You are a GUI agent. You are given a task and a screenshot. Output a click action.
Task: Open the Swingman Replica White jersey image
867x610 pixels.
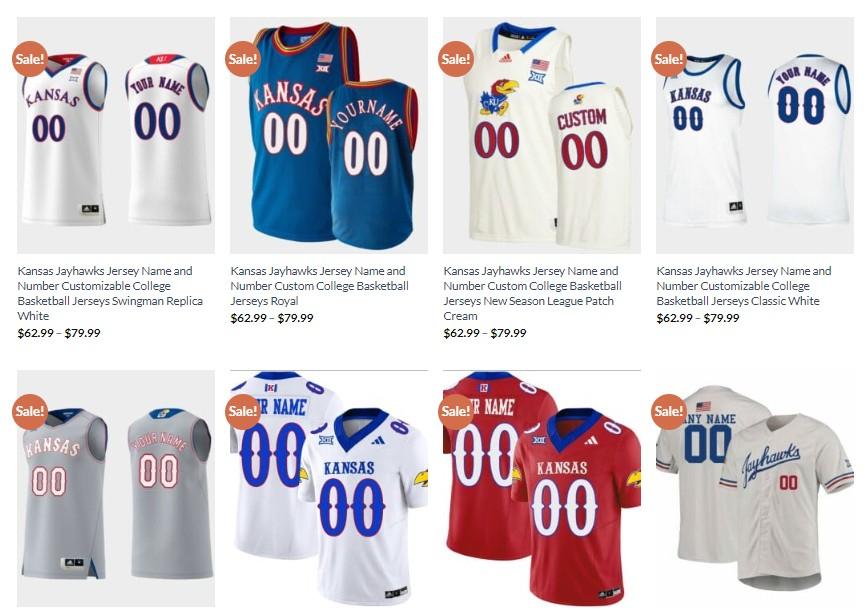[x=116, y=135]
